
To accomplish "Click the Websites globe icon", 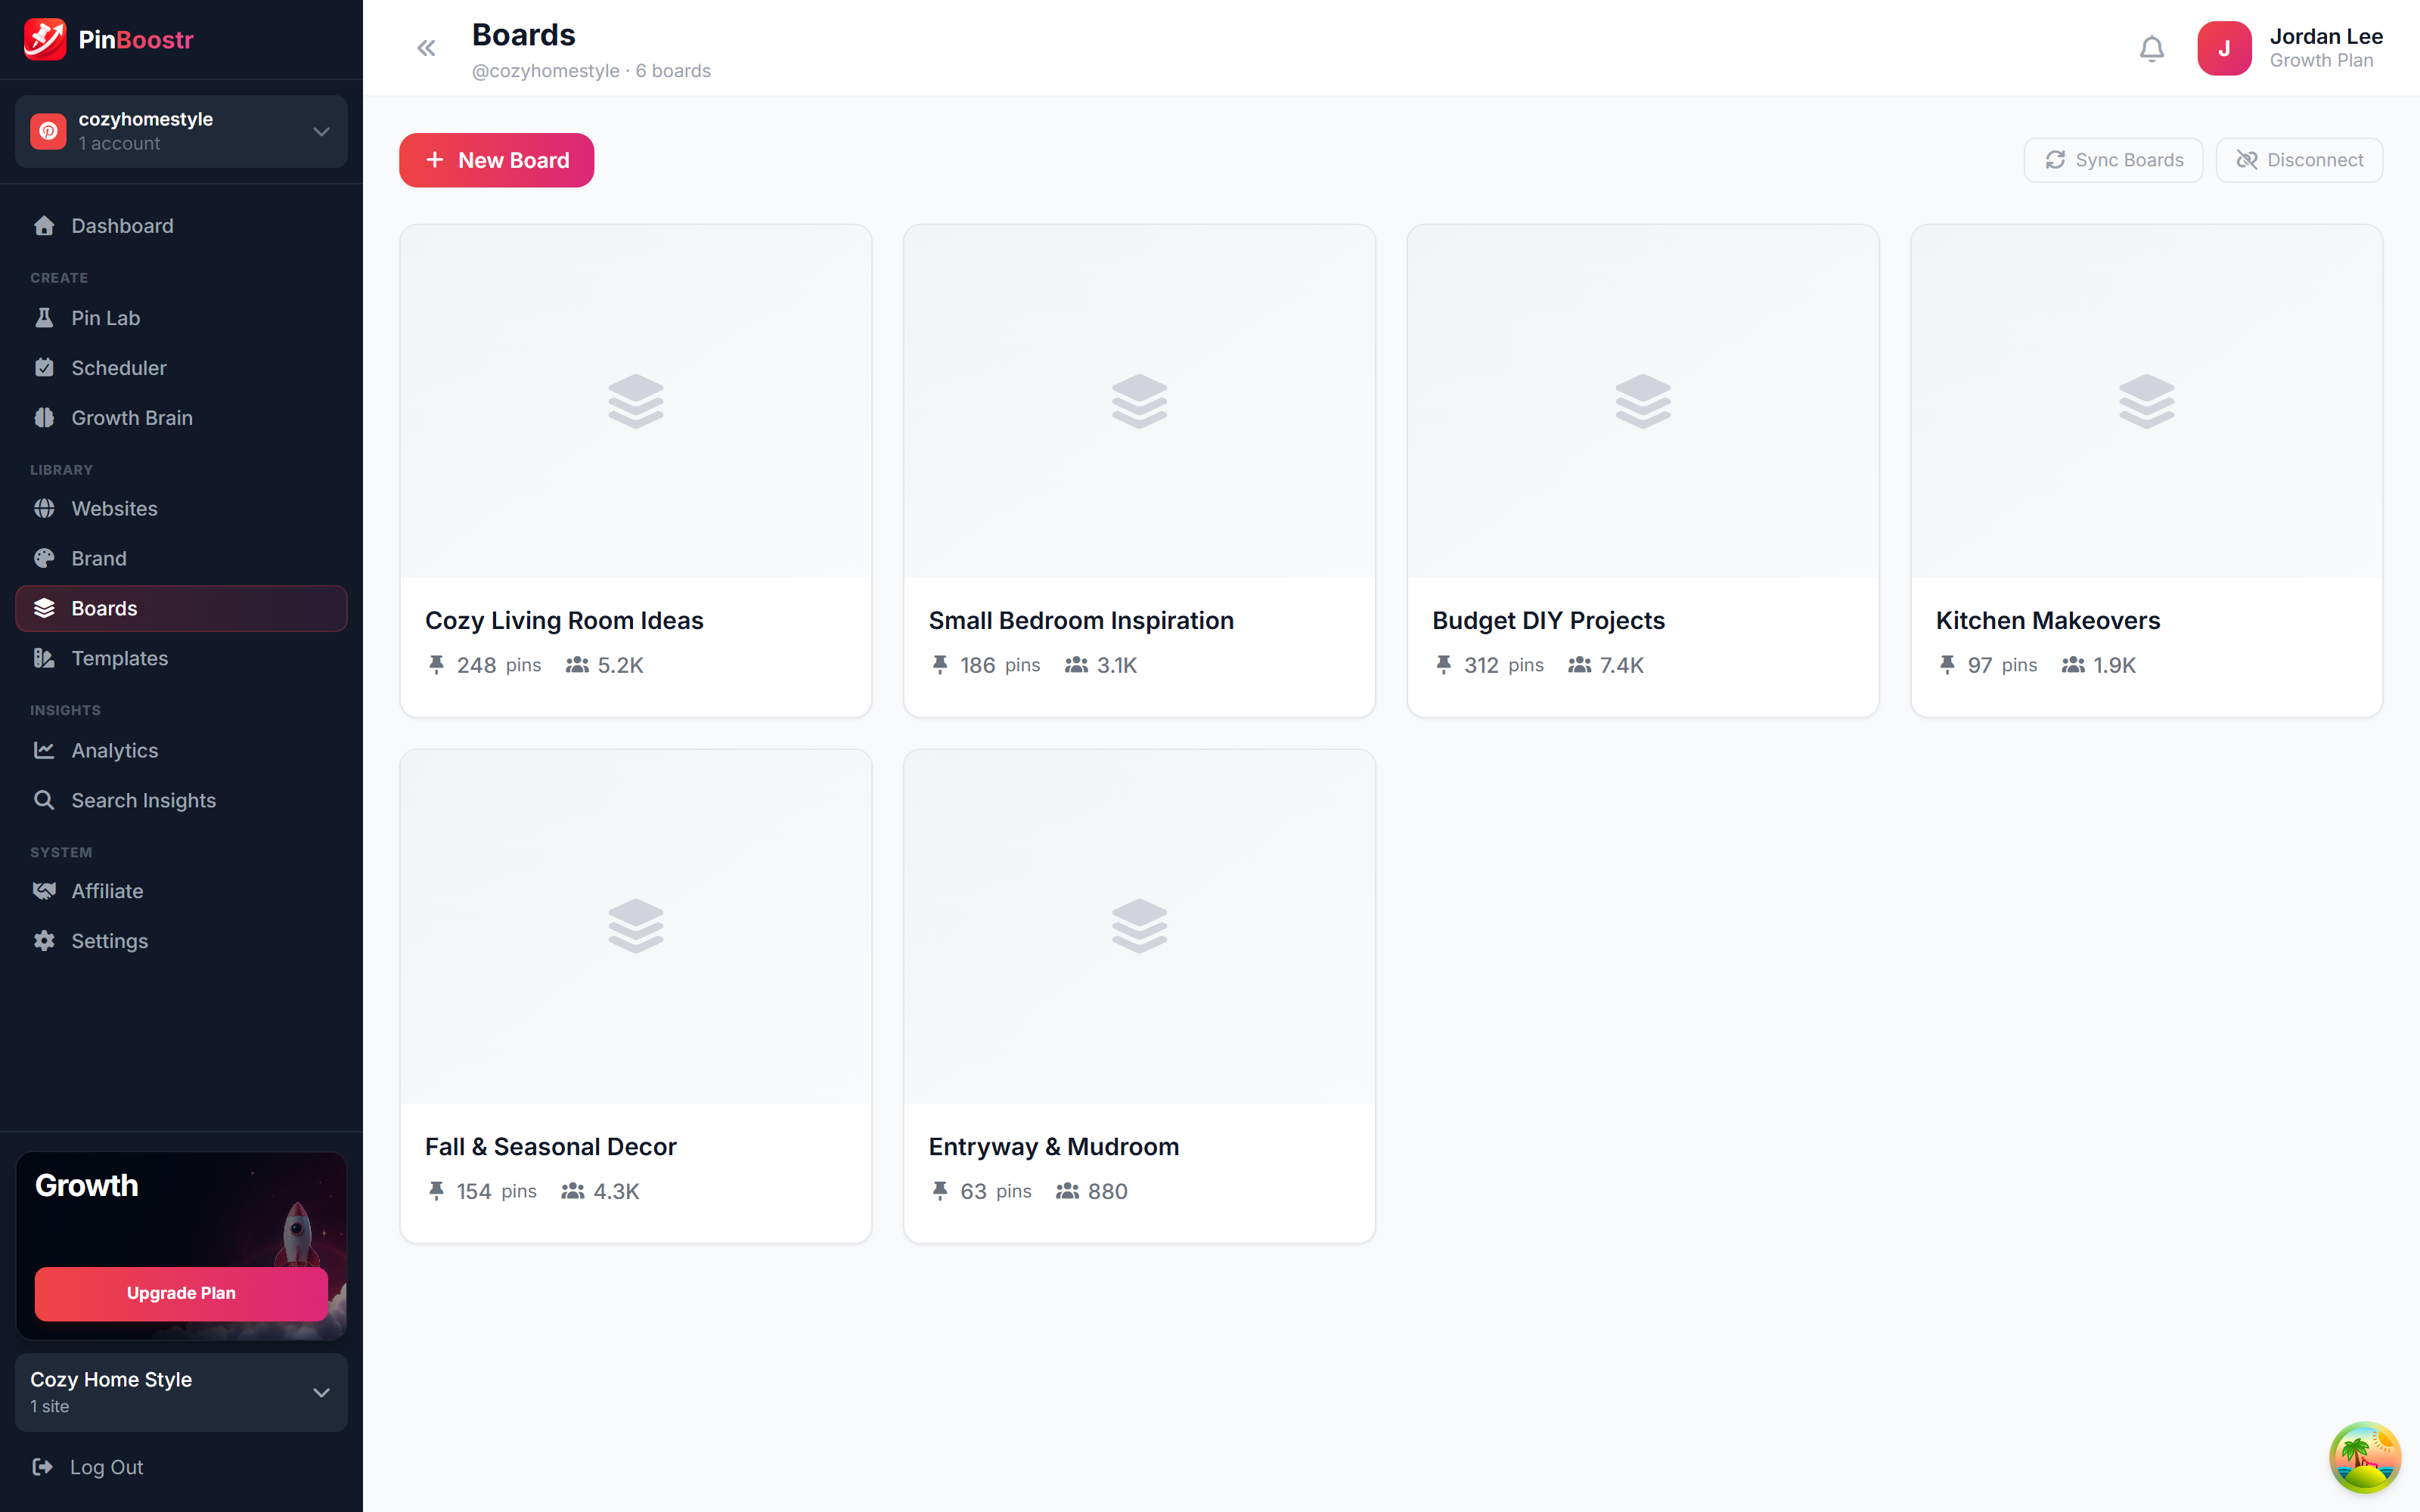I will [x=44, y=509].
